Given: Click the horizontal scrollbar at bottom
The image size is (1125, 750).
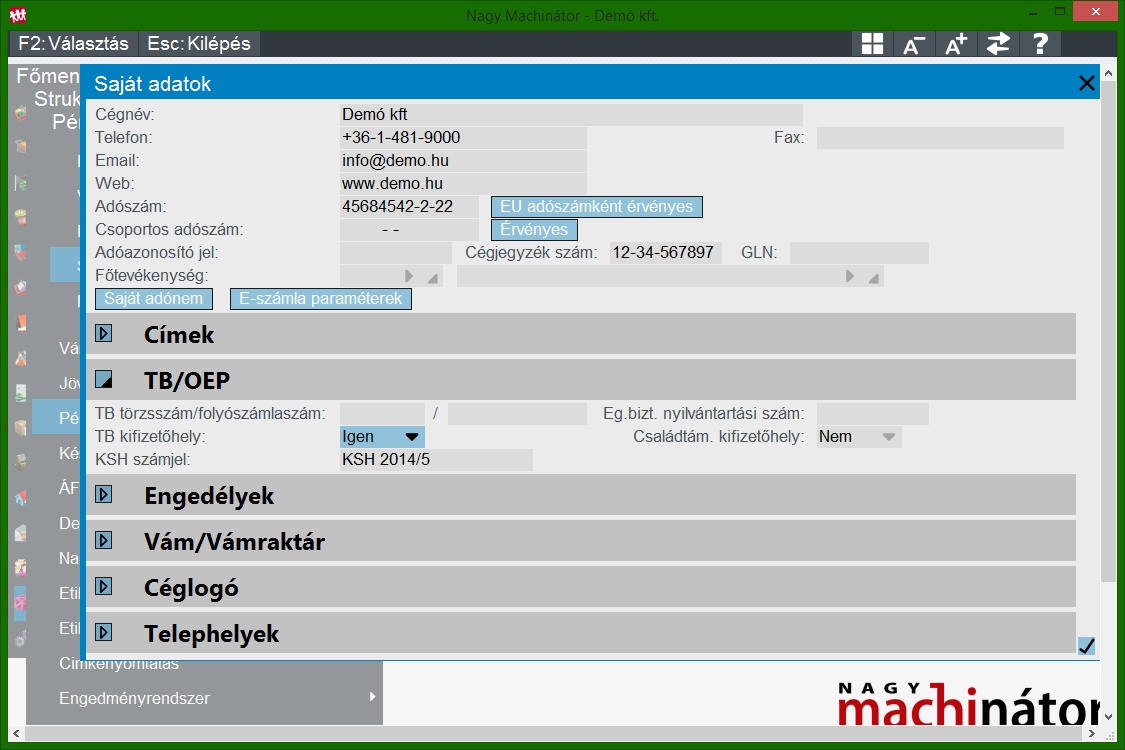Looking at the screenshot, I should coord(554,733).
